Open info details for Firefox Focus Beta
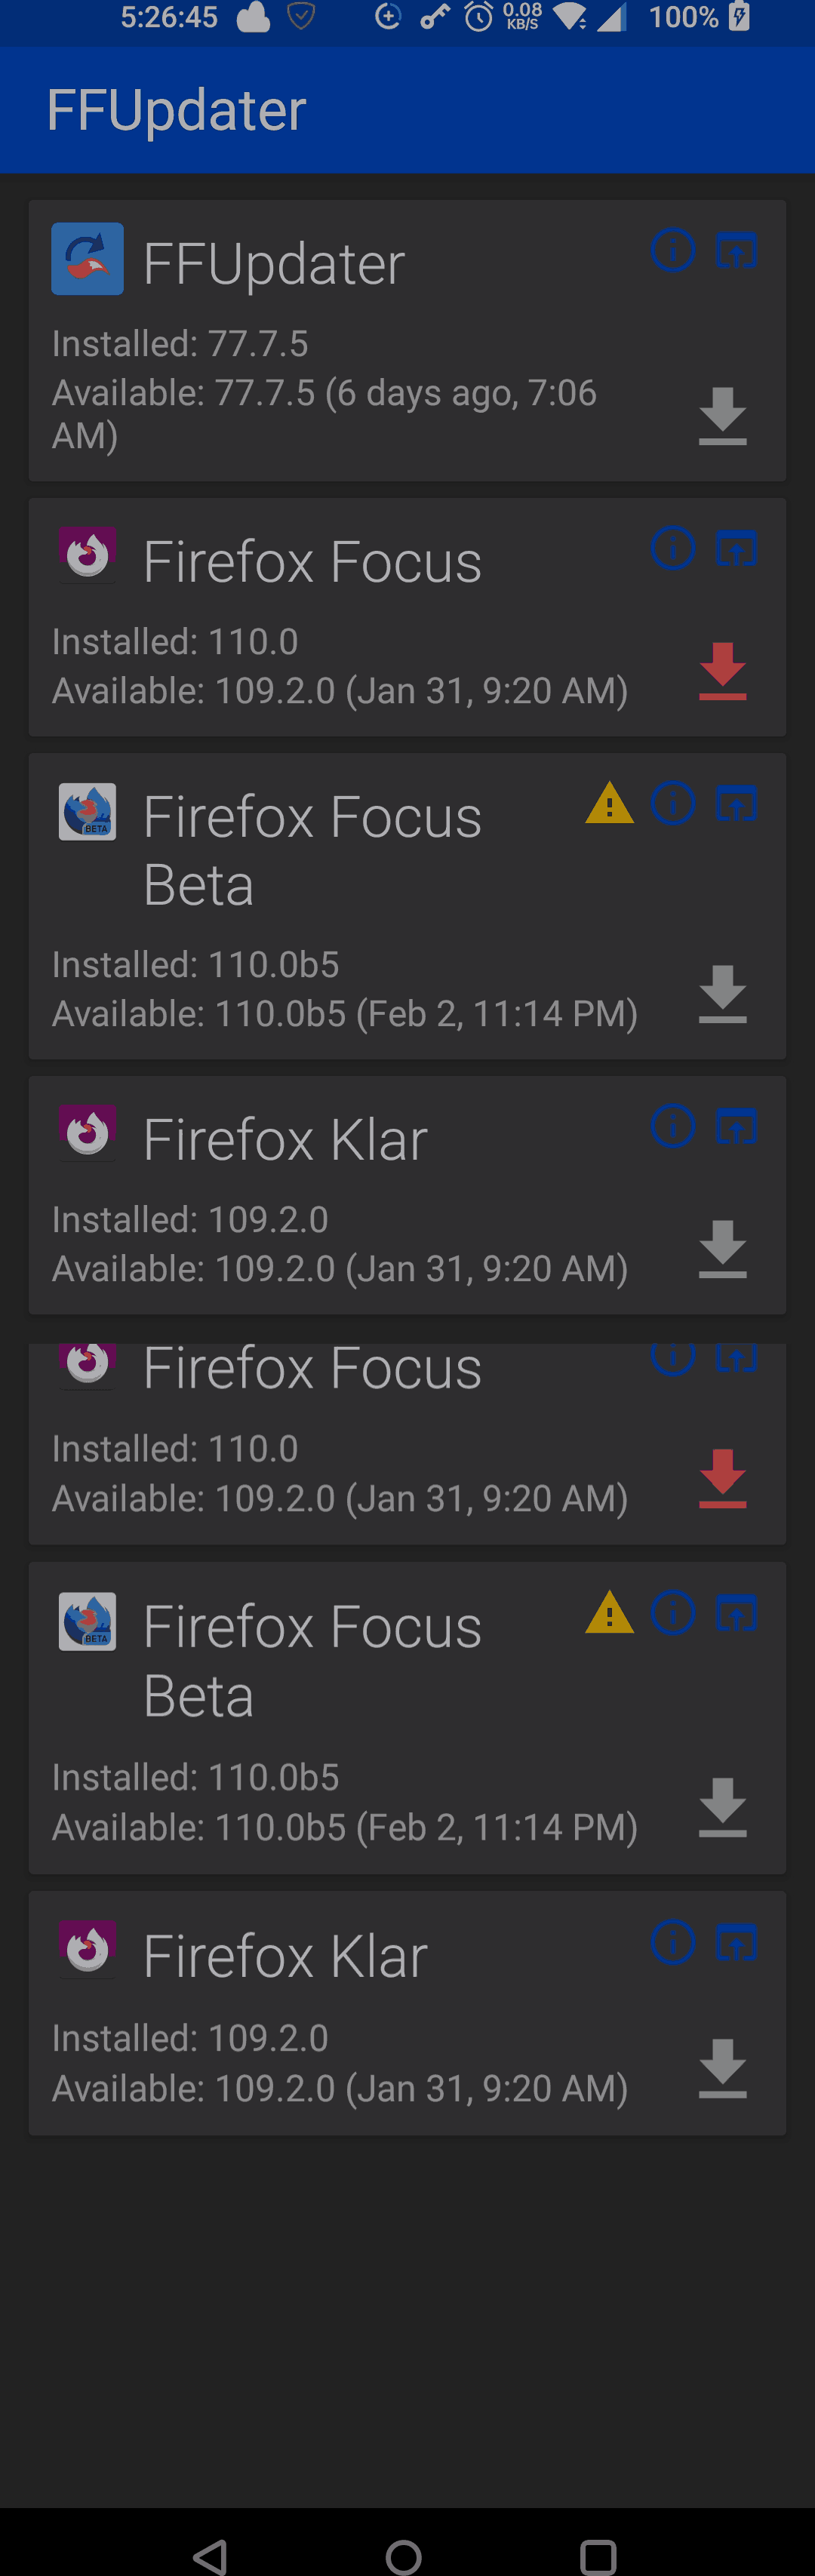Viewport: 815px width, 2576px height. 673,803
